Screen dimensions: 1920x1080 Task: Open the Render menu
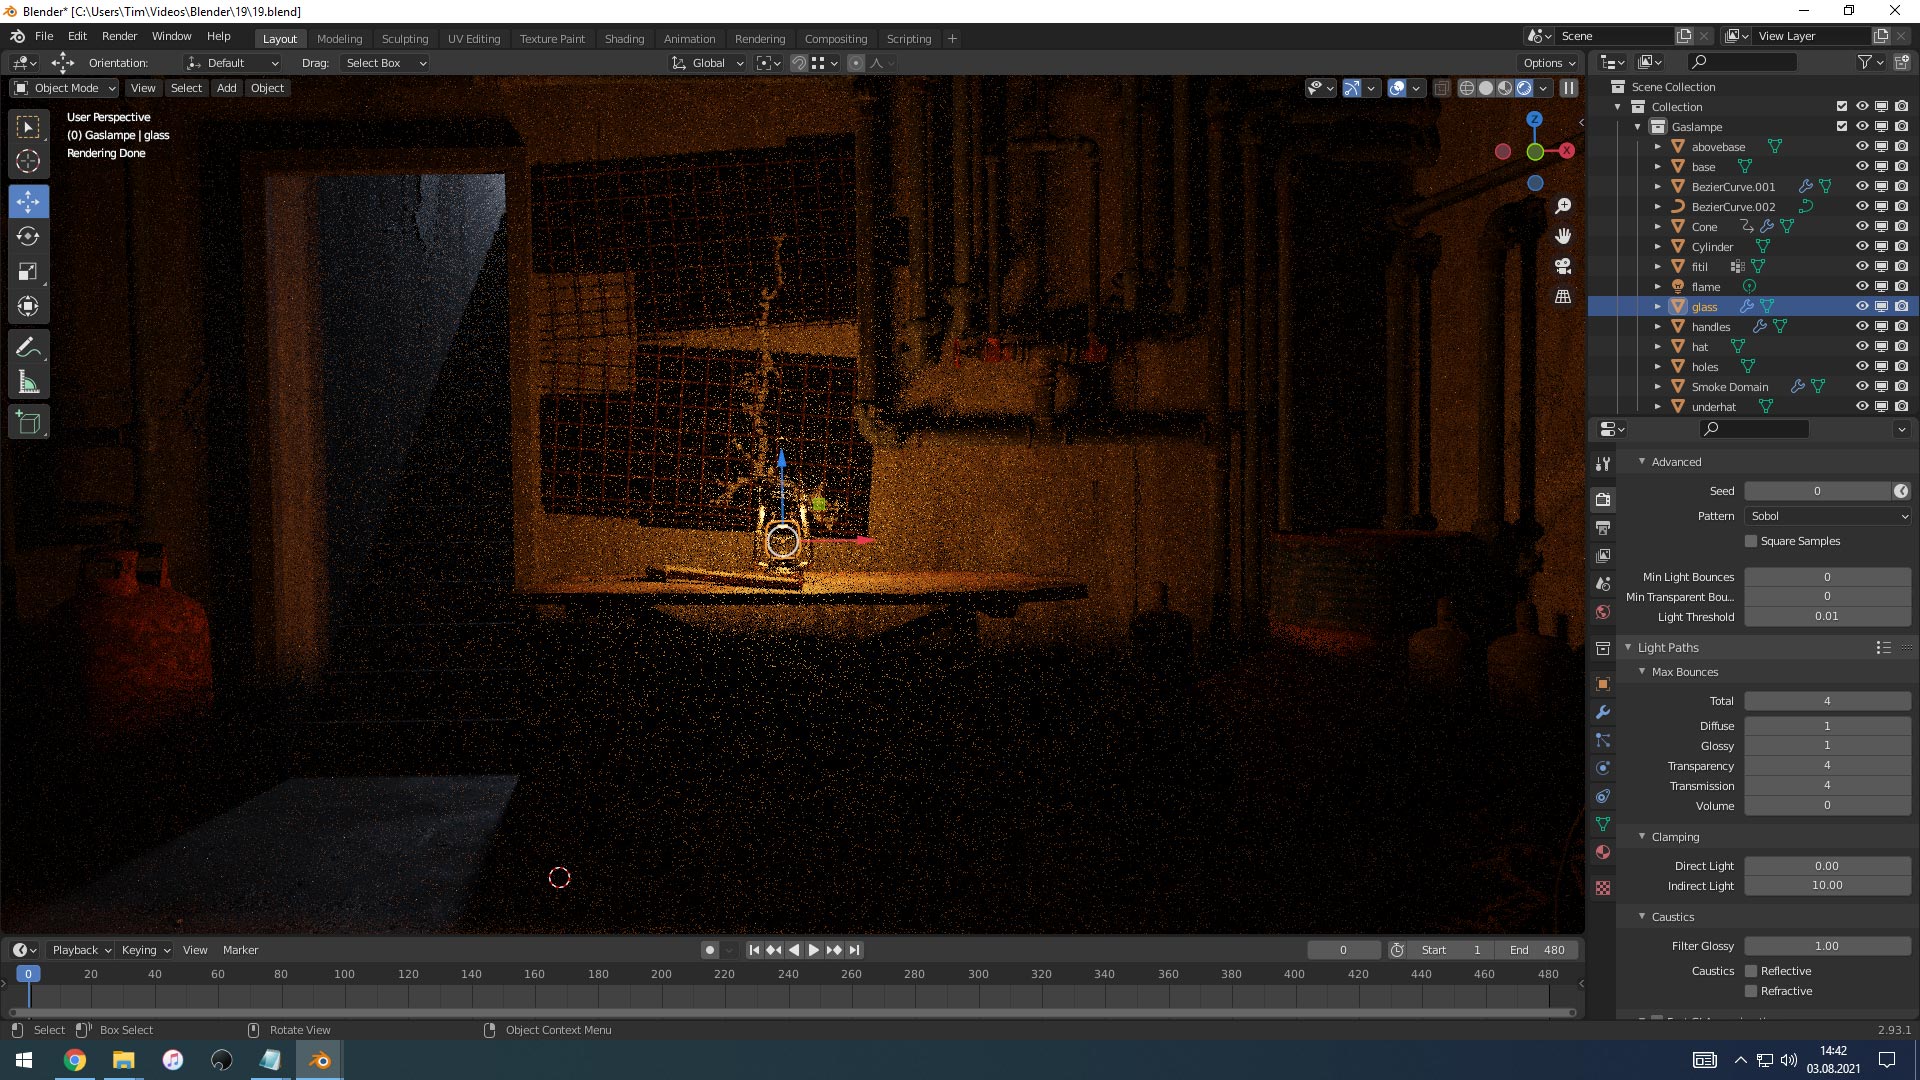click(119, 36)
